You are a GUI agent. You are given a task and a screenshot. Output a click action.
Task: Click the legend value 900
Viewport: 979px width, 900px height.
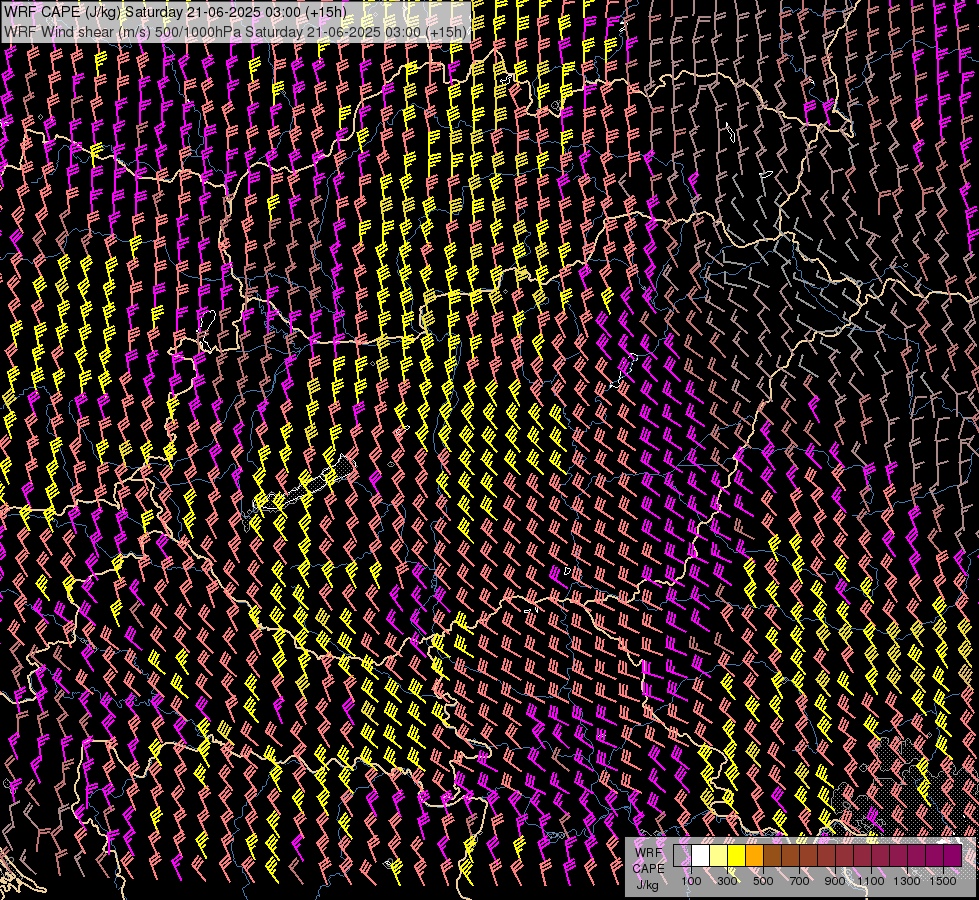point(835,881)
